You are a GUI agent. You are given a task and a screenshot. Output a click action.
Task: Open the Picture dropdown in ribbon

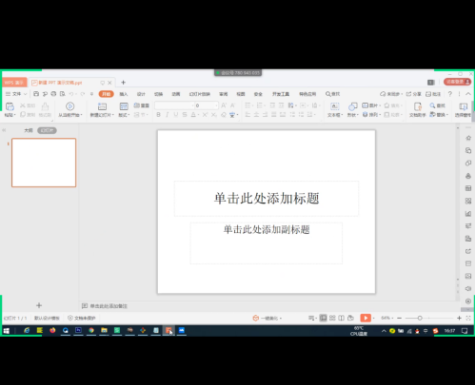371,105
